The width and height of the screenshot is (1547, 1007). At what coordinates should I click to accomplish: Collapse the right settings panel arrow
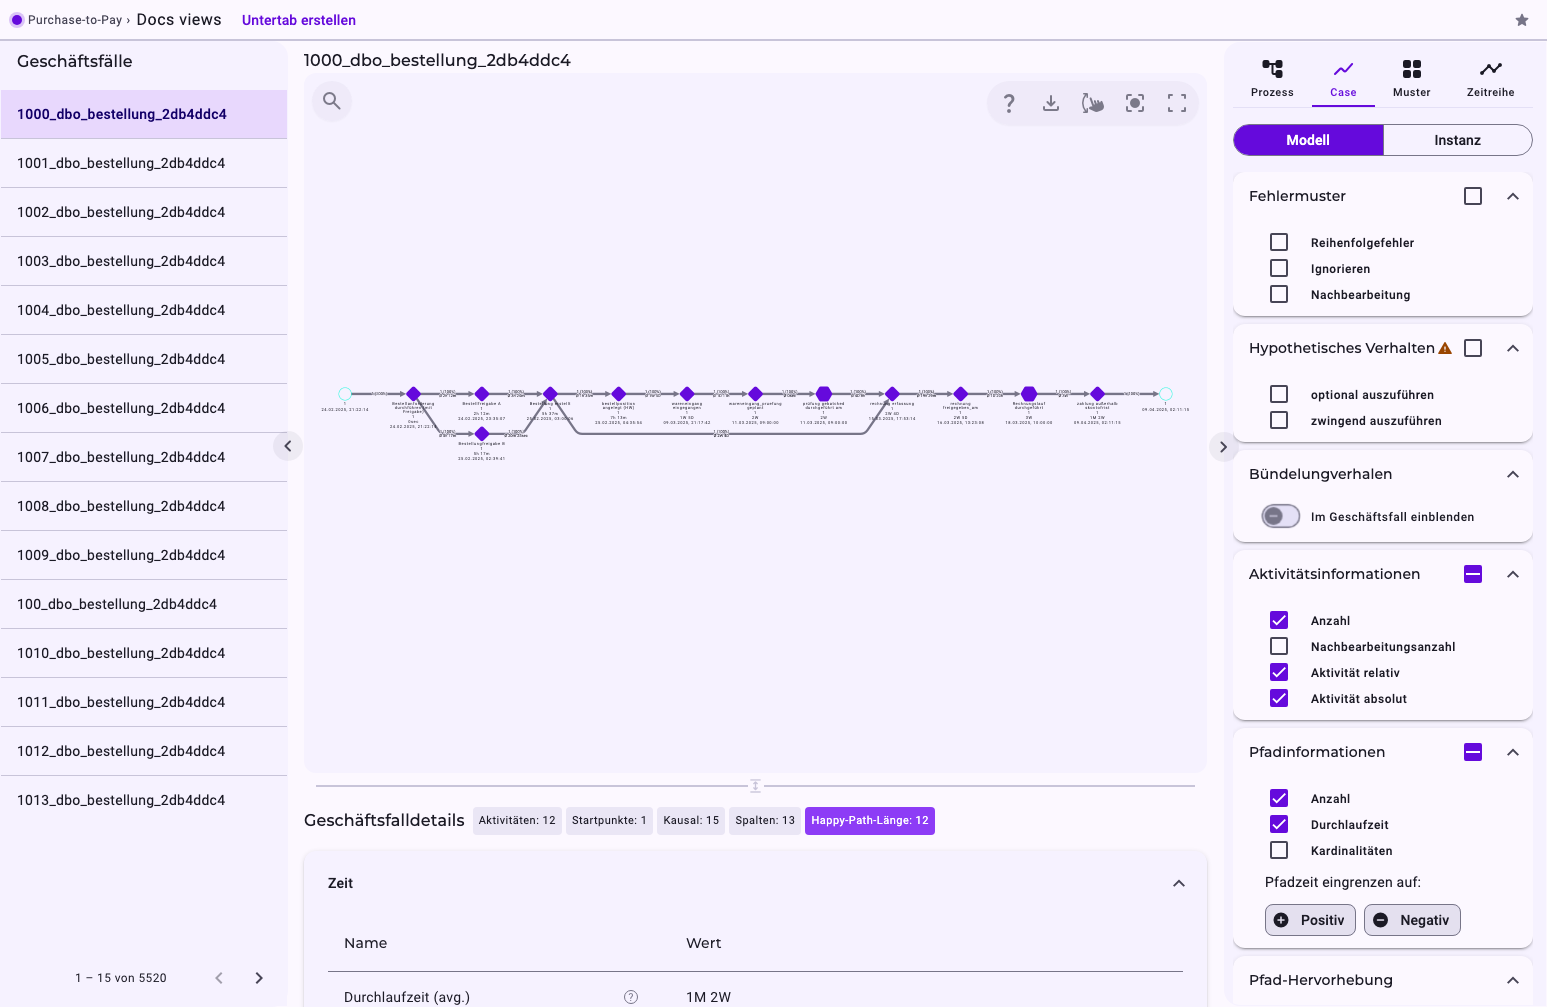(1223, 447)
